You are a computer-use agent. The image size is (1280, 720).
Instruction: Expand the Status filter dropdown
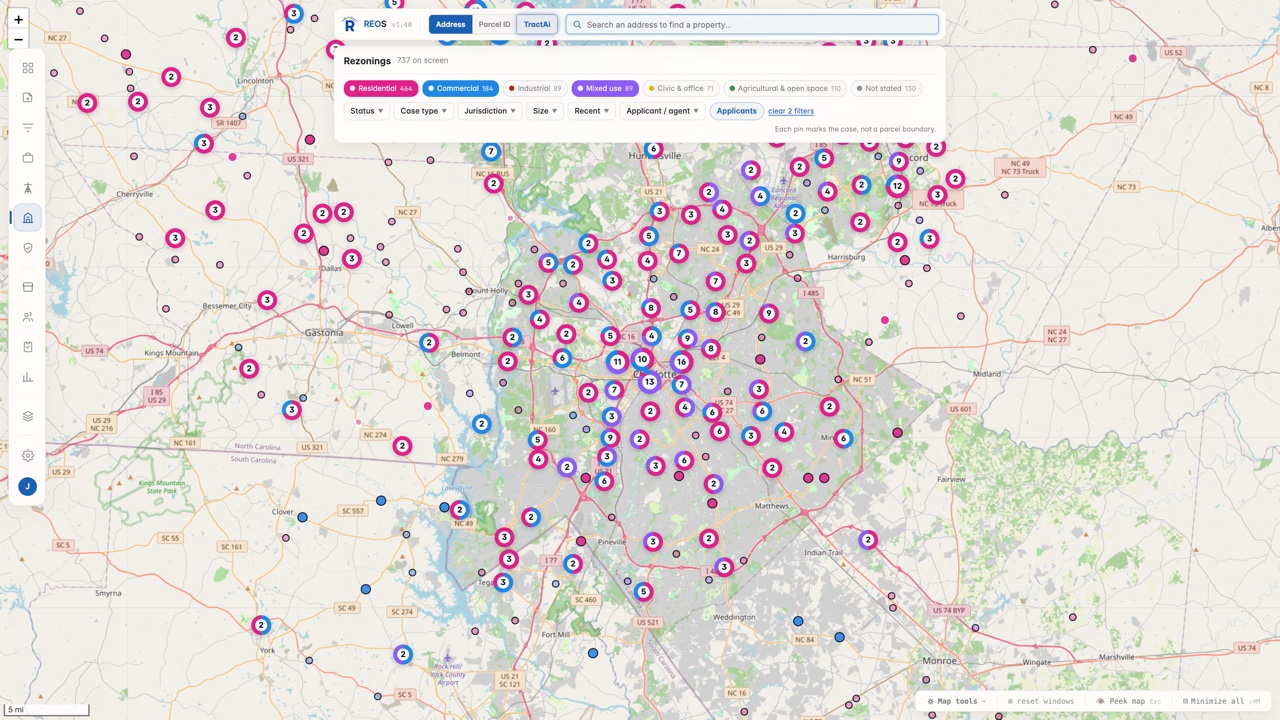(367, 111)
